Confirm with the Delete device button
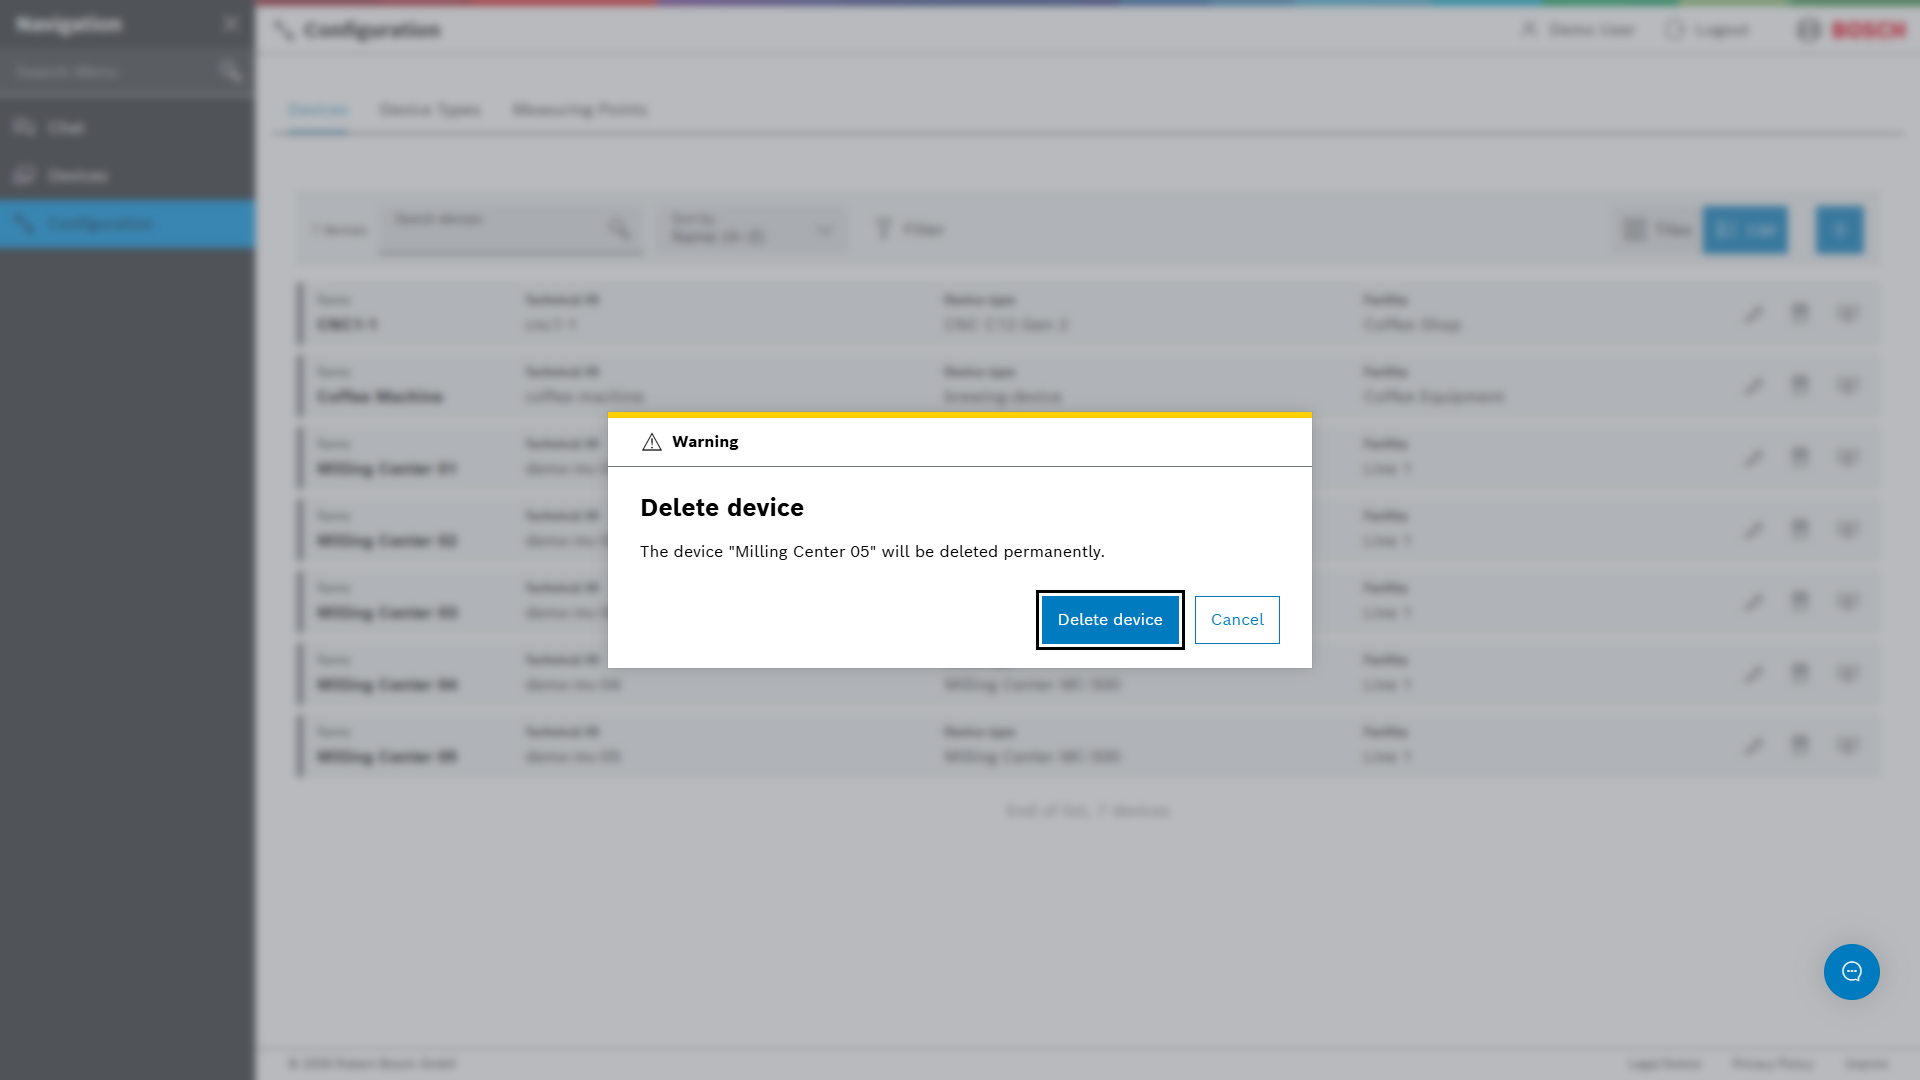1920x1080 pixels. pos(1110,620)
